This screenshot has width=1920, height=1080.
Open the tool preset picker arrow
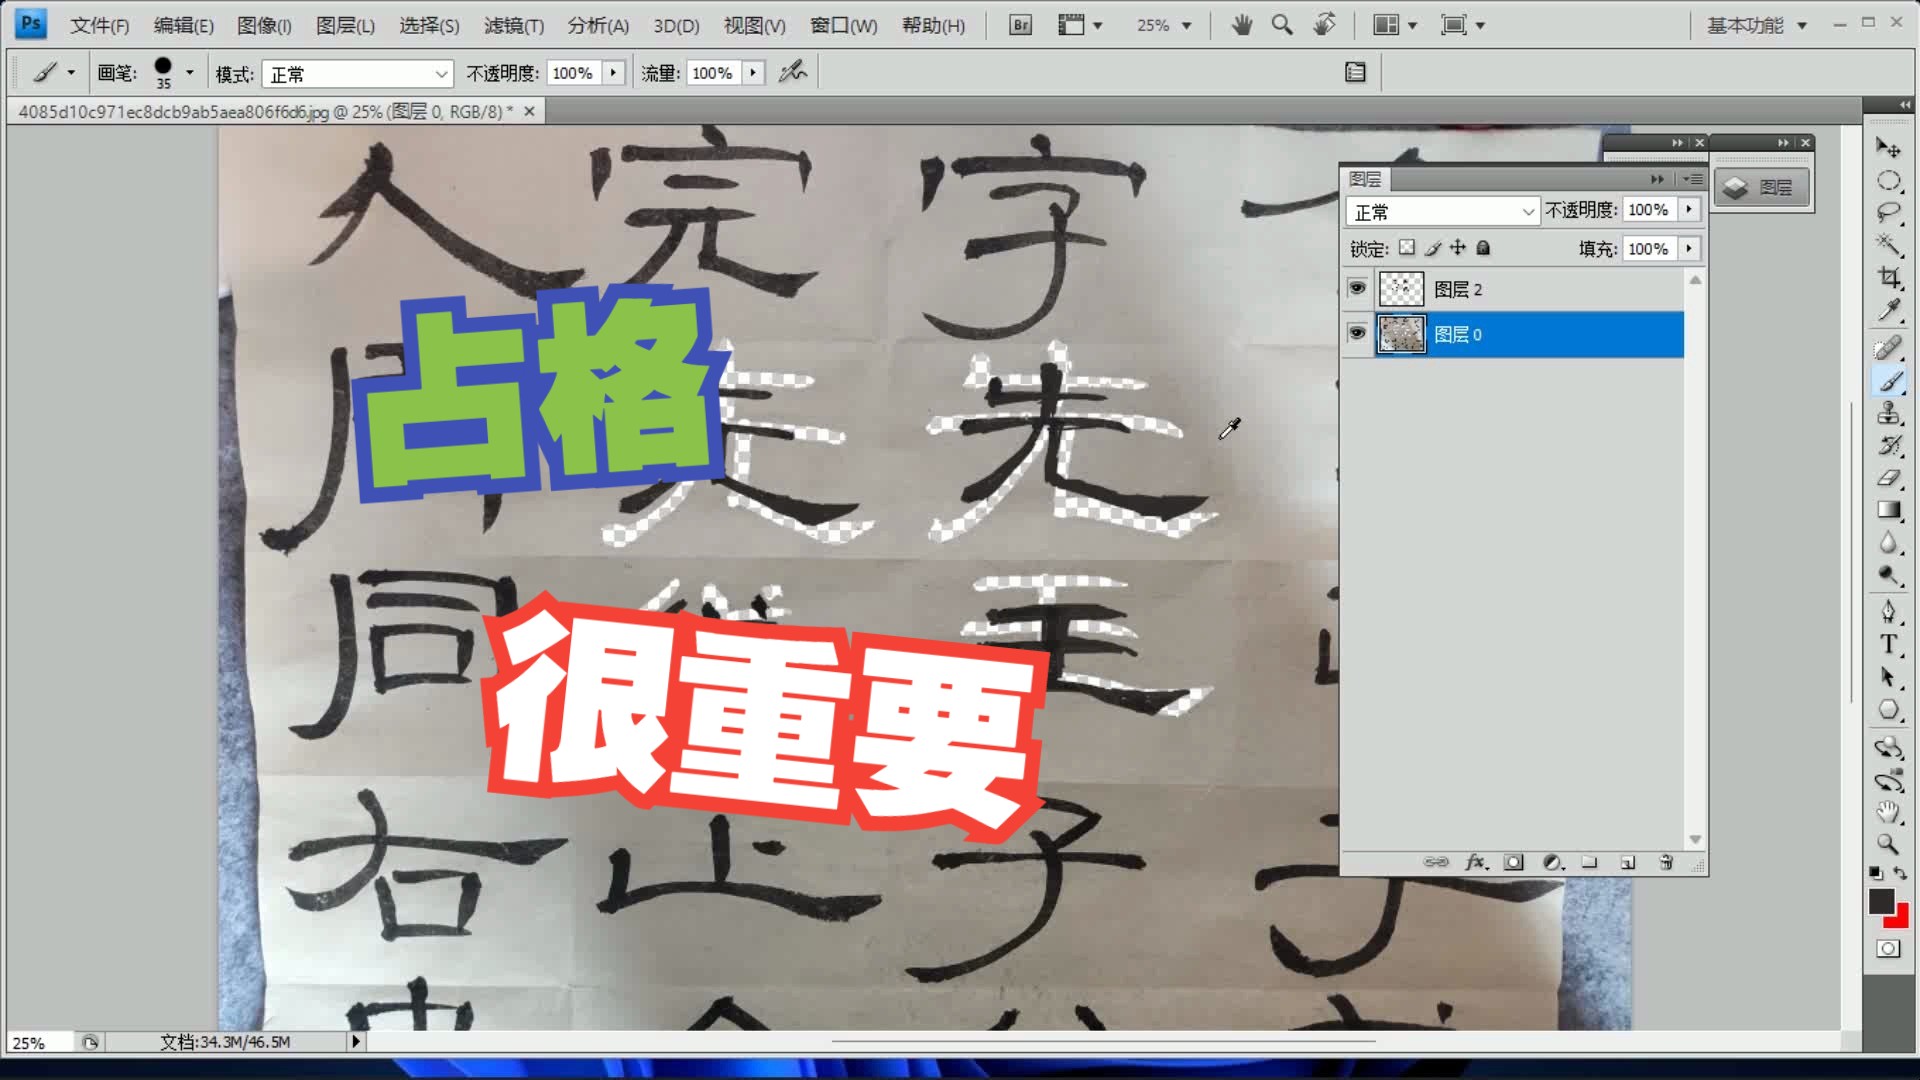(71, 72)
